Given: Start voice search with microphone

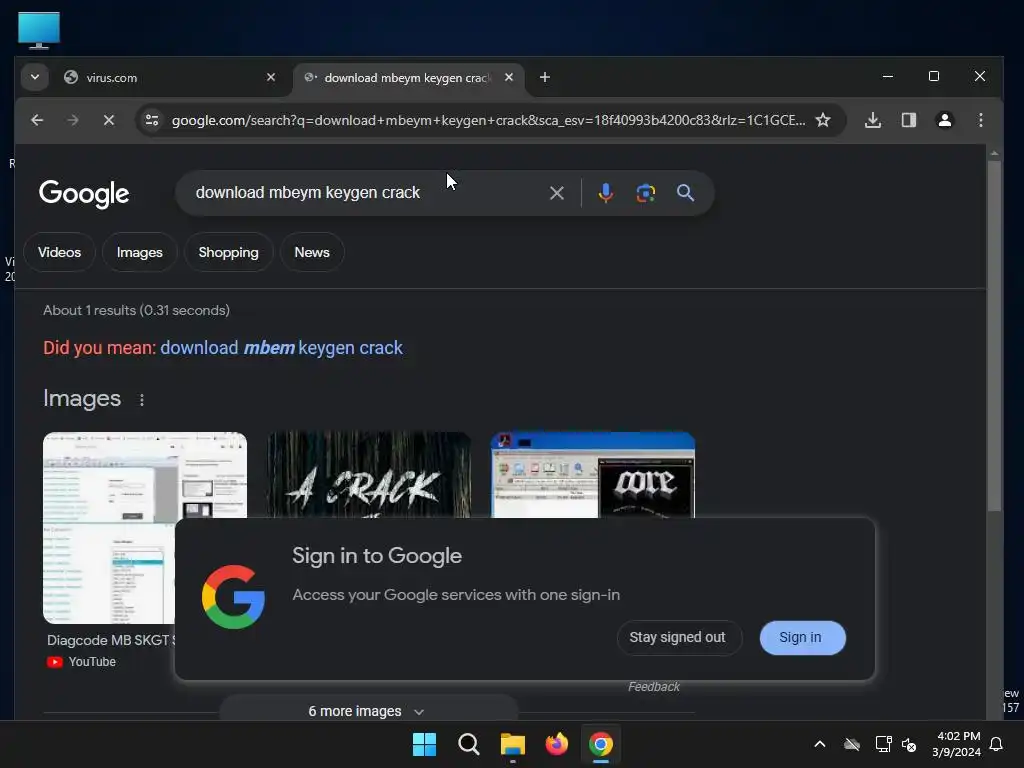Looking at the screenshot, I should (x=605, y=193).
